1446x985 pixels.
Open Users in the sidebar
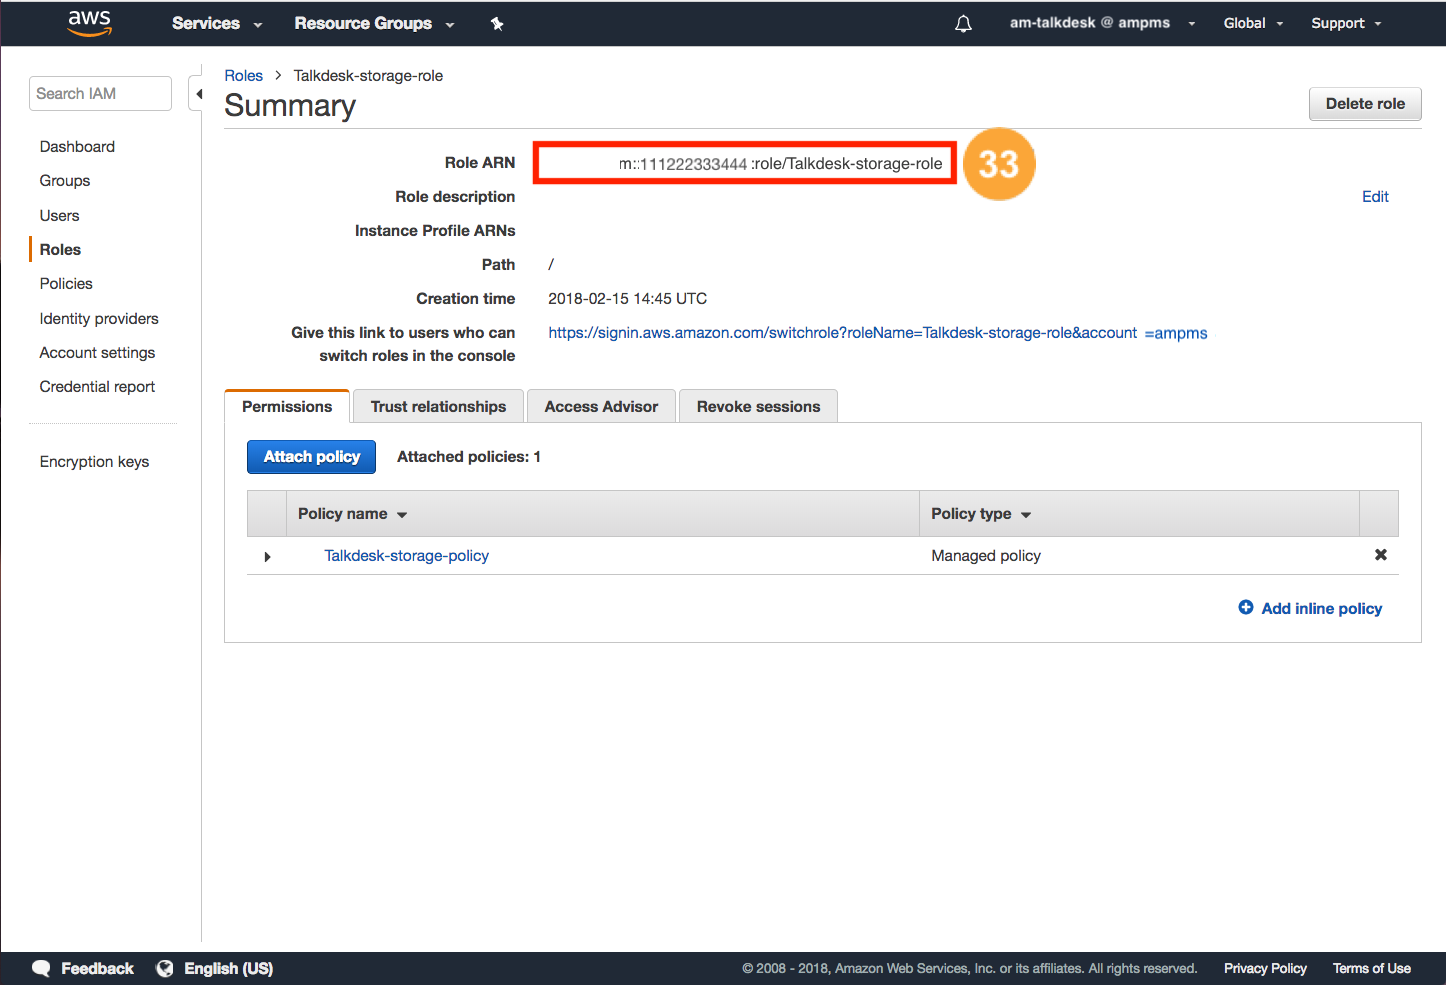click(59, 216)
